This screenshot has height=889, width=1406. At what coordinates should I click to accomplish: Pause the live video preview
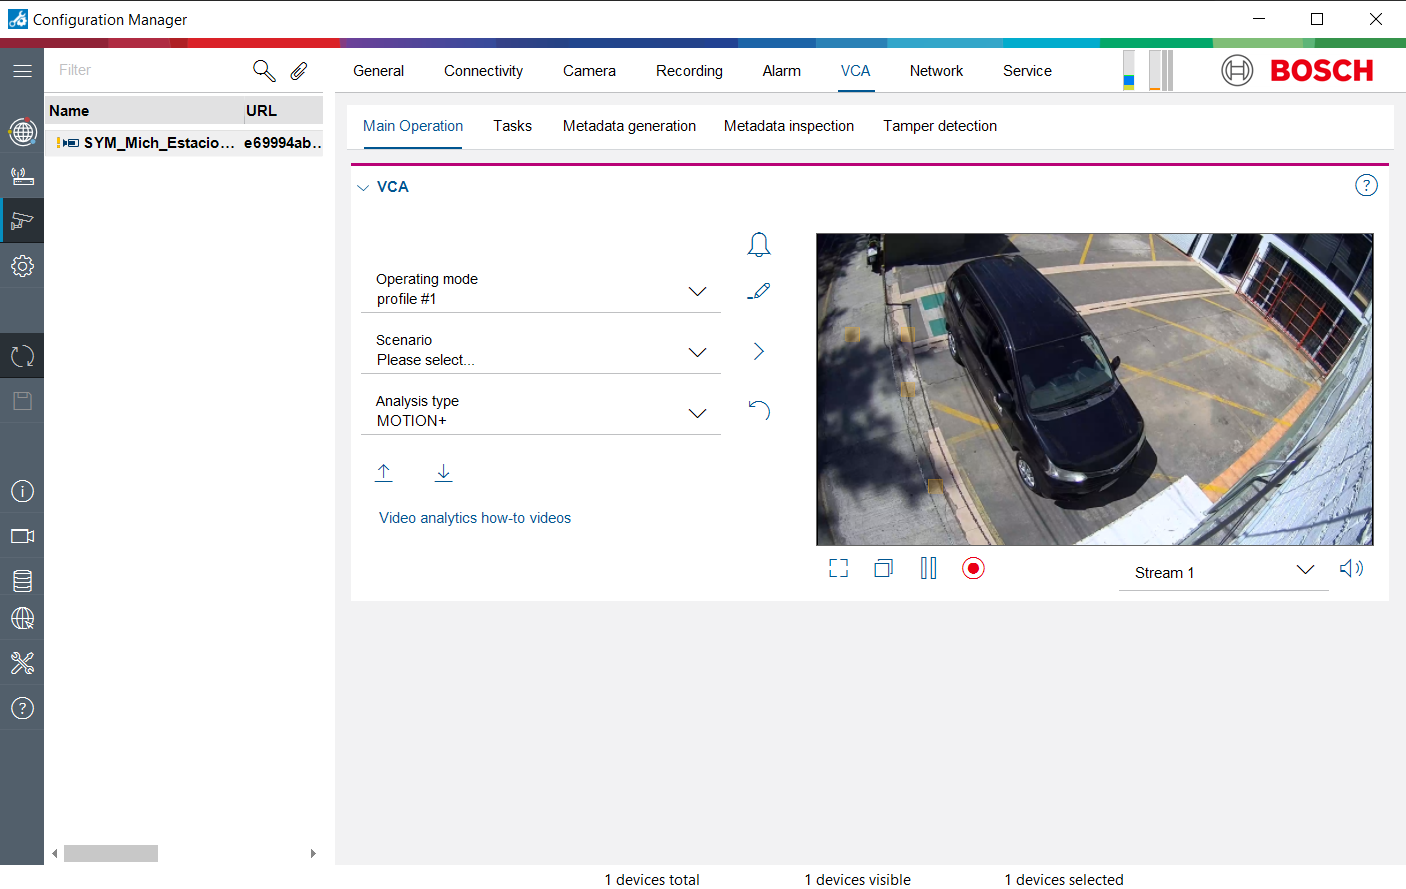coord(928,568)
